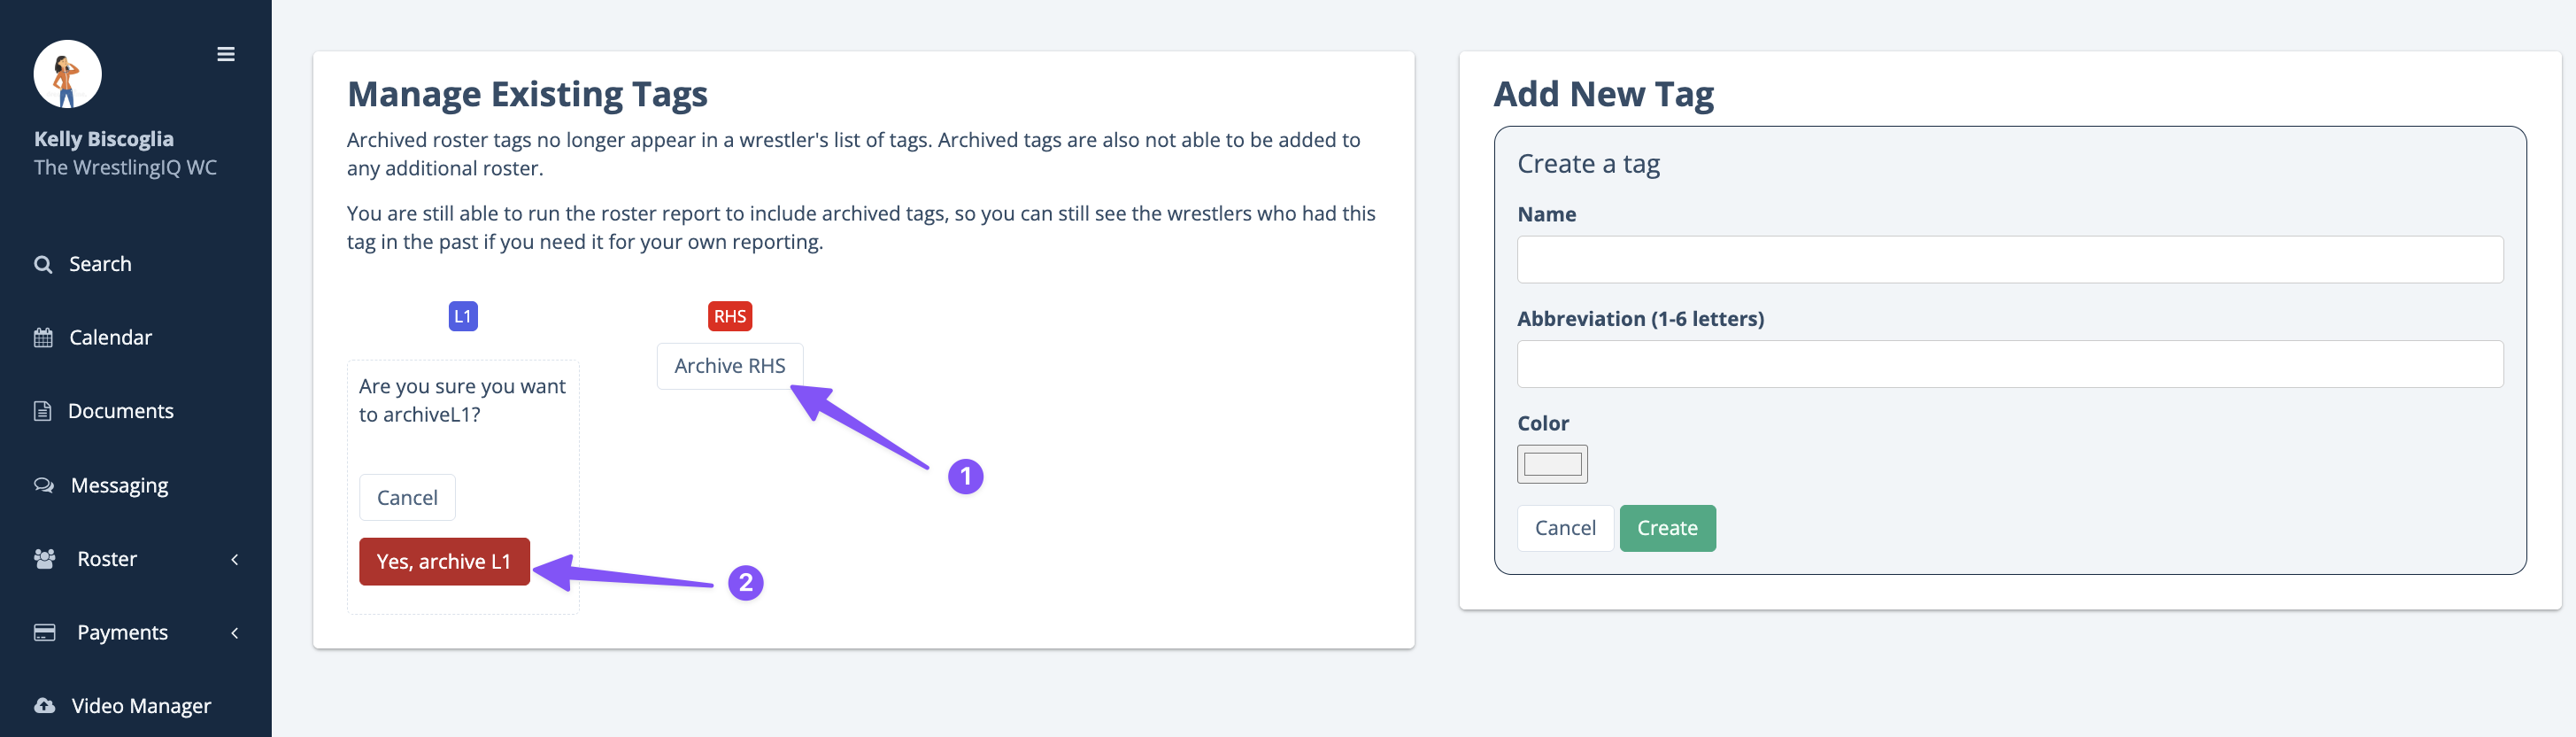Click the Video Manager cloud upload icon

pos(45,706)
